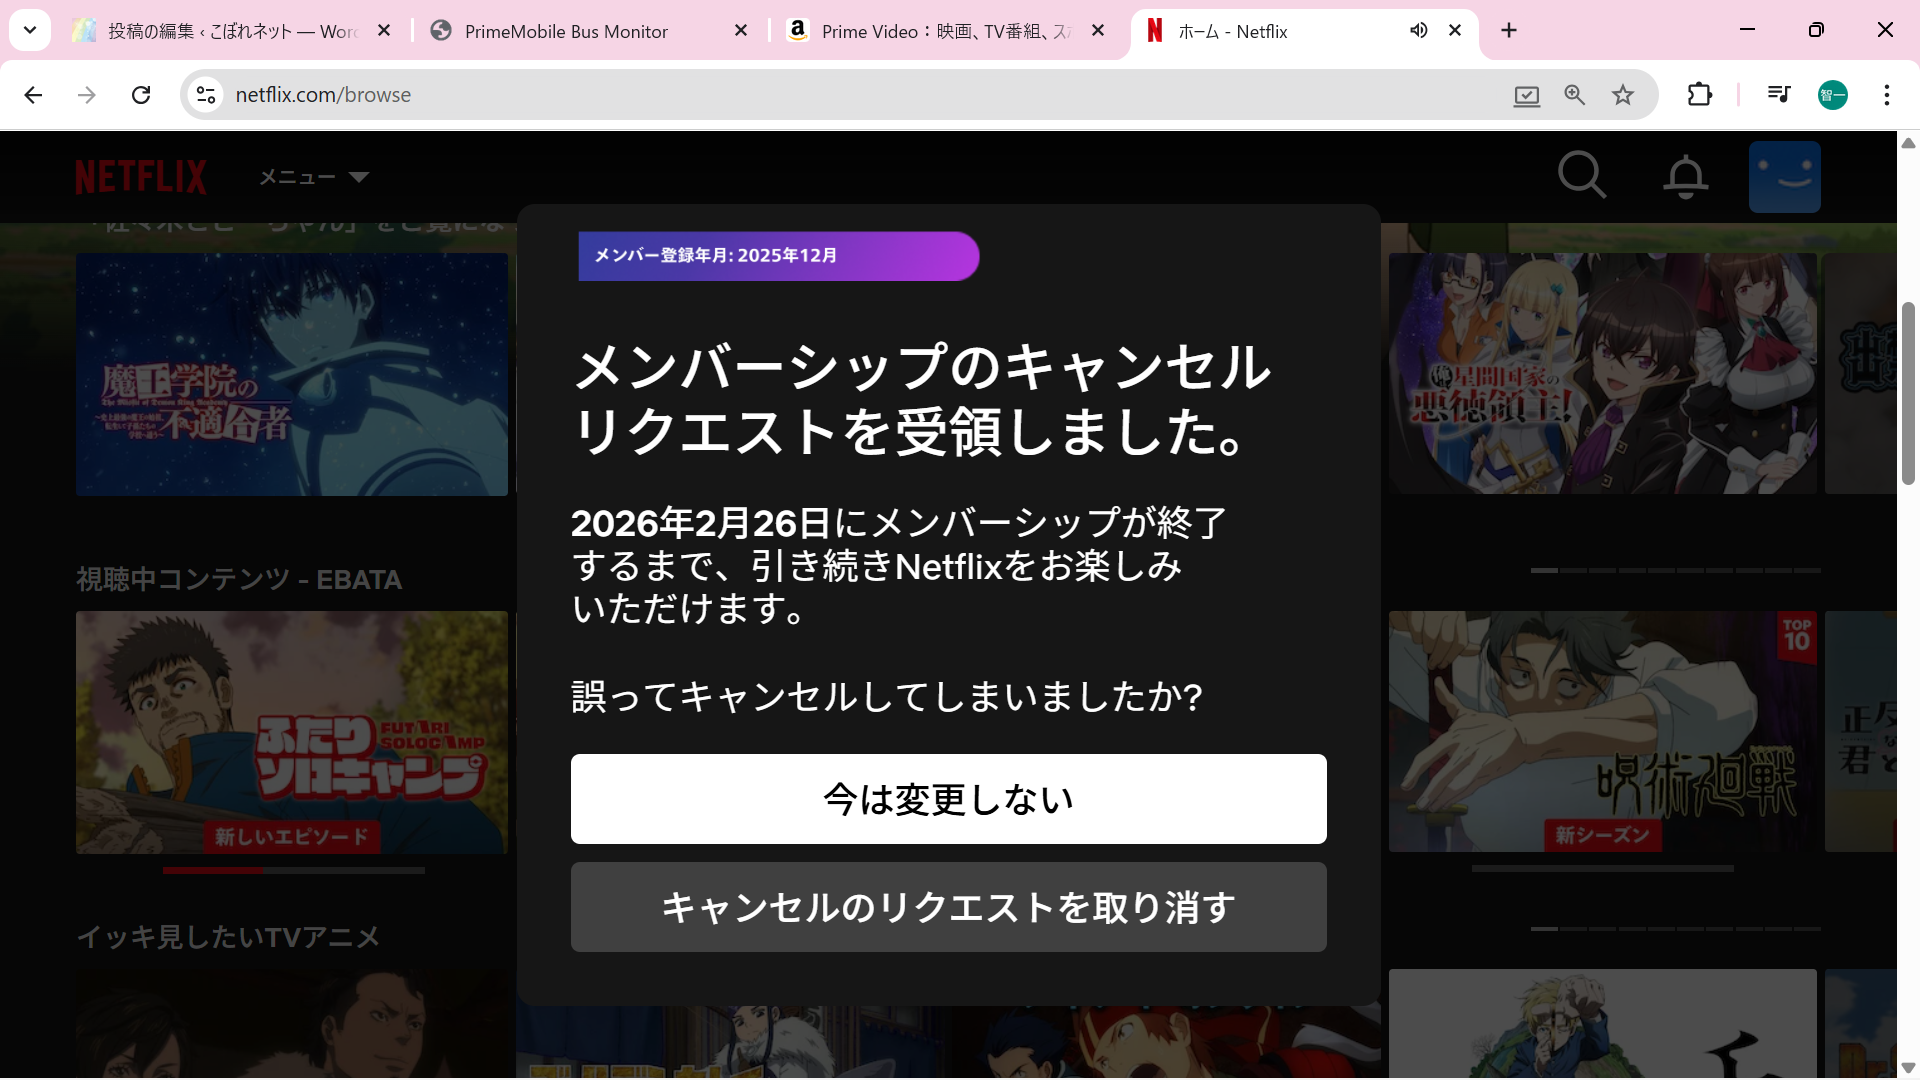Viewport: 1920px width, 1080px height.
Task: Open site information icon left of URL
Action: pos(206,95)
